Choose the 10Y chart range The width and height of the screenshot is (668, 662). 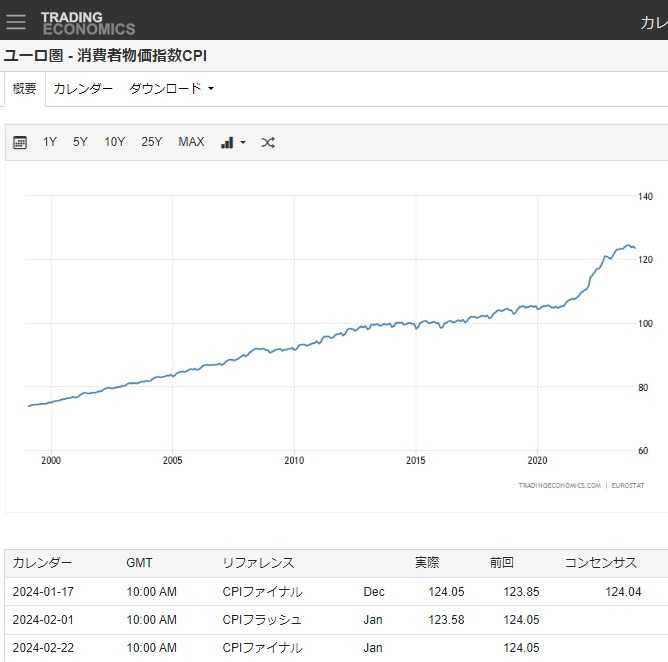pos(115,142)
